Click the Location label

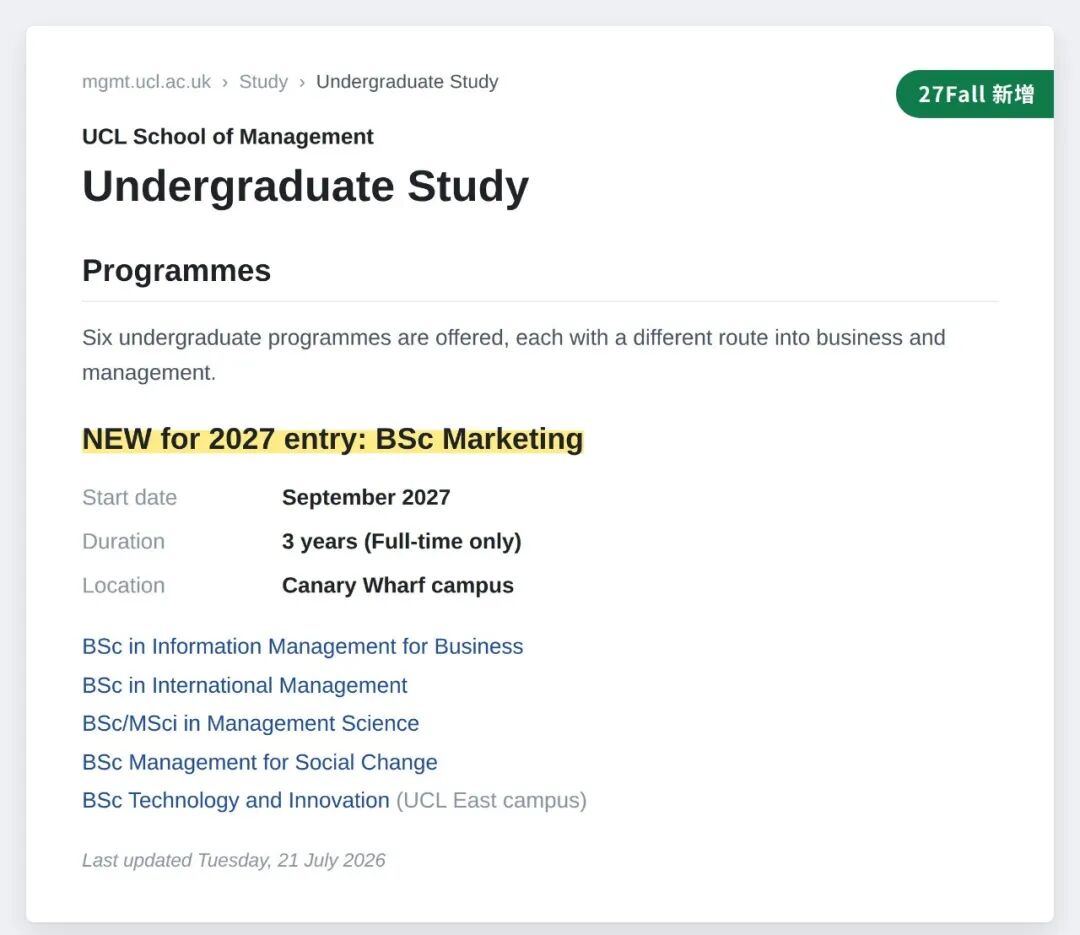pos(123,586)
